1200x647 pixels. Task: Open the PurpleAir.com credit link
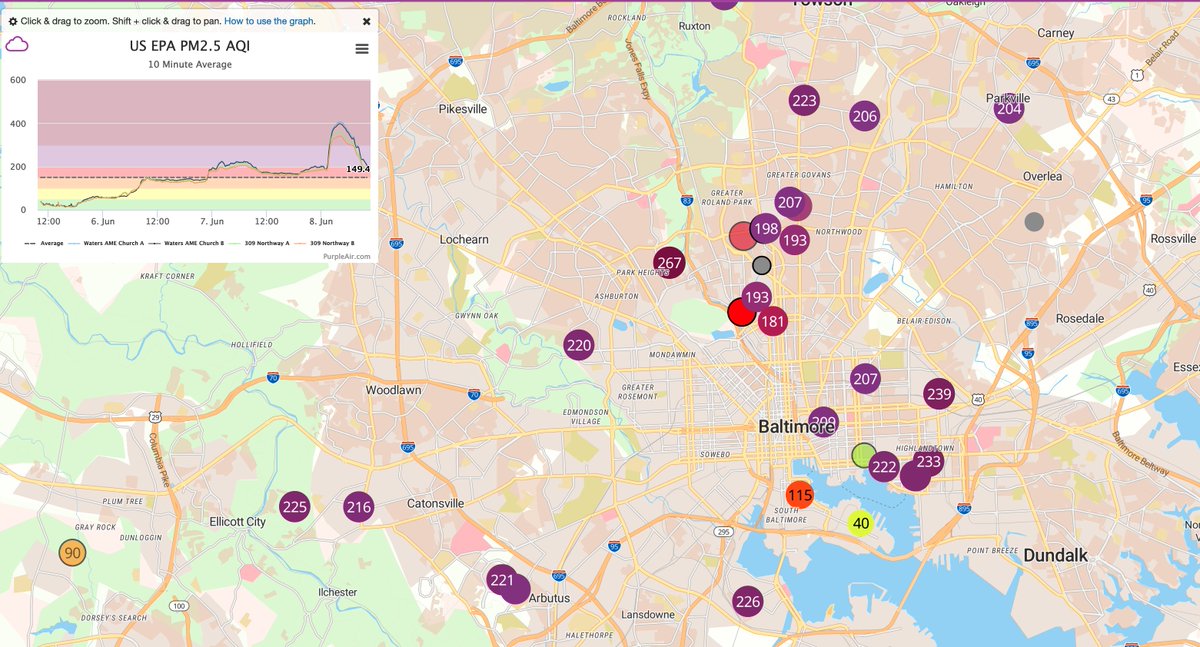click(x=347, y=256)
